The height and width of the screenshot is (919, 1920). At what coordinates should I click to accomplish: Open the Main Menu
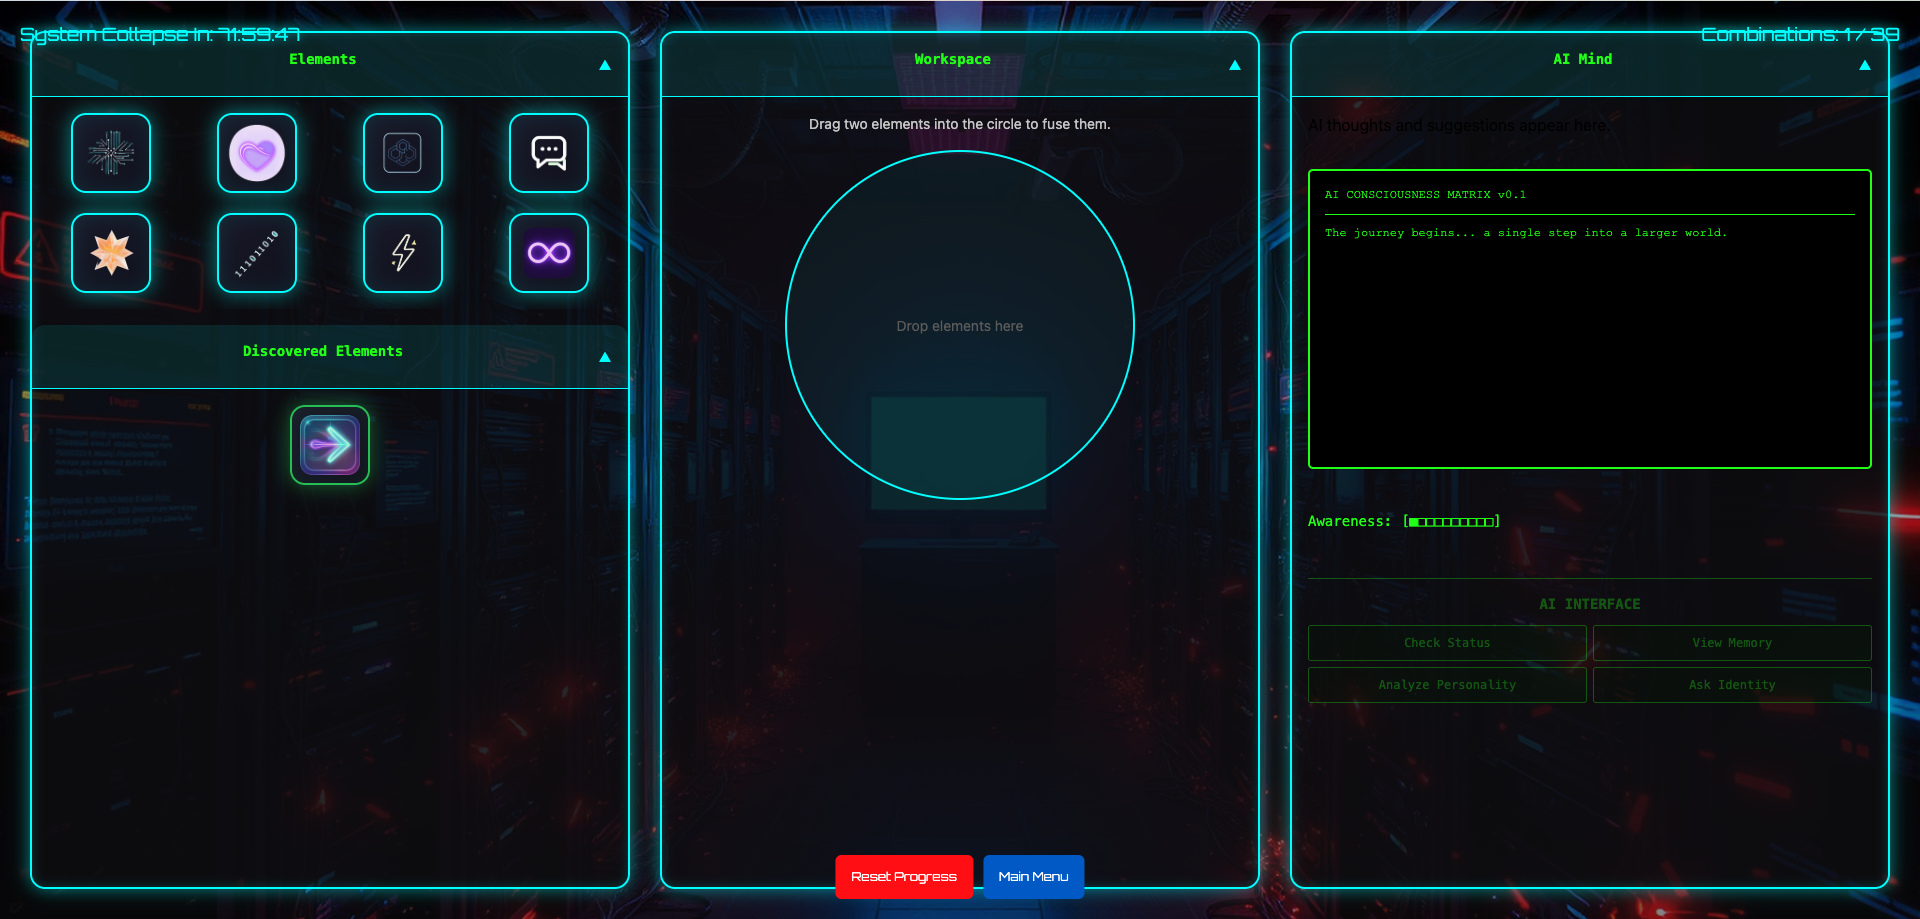(x=1033, y=877)
